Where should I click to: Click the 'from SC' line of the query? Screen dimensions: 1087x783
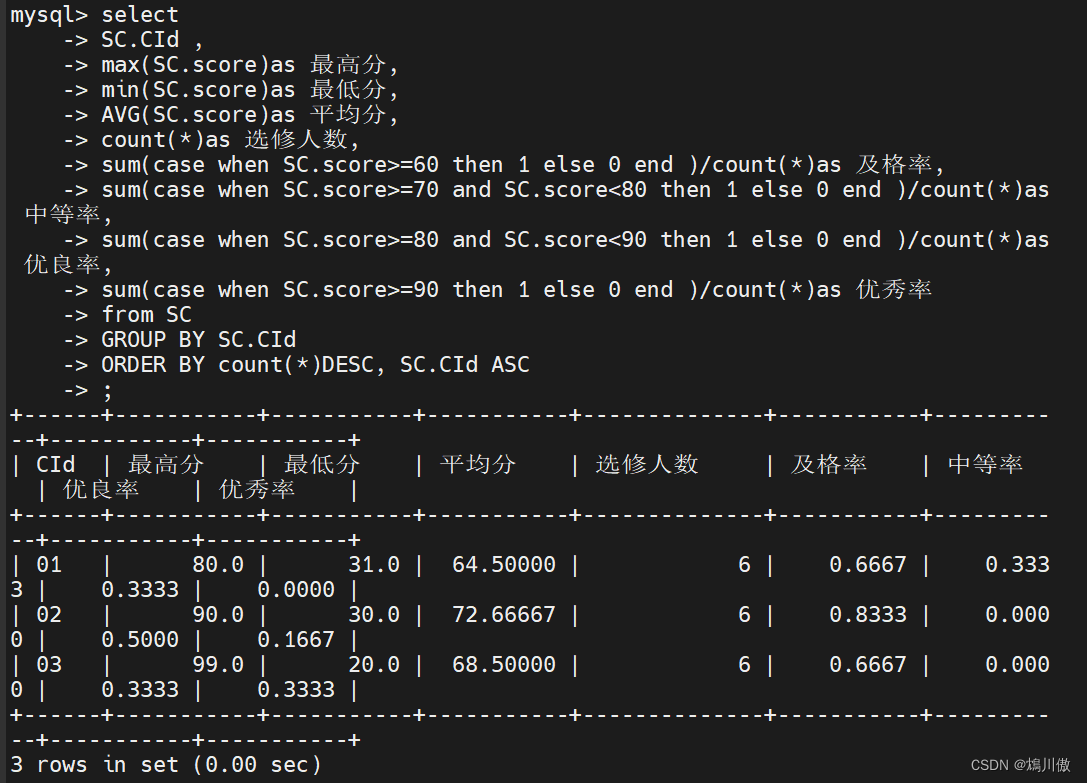[x=146, y=315]
